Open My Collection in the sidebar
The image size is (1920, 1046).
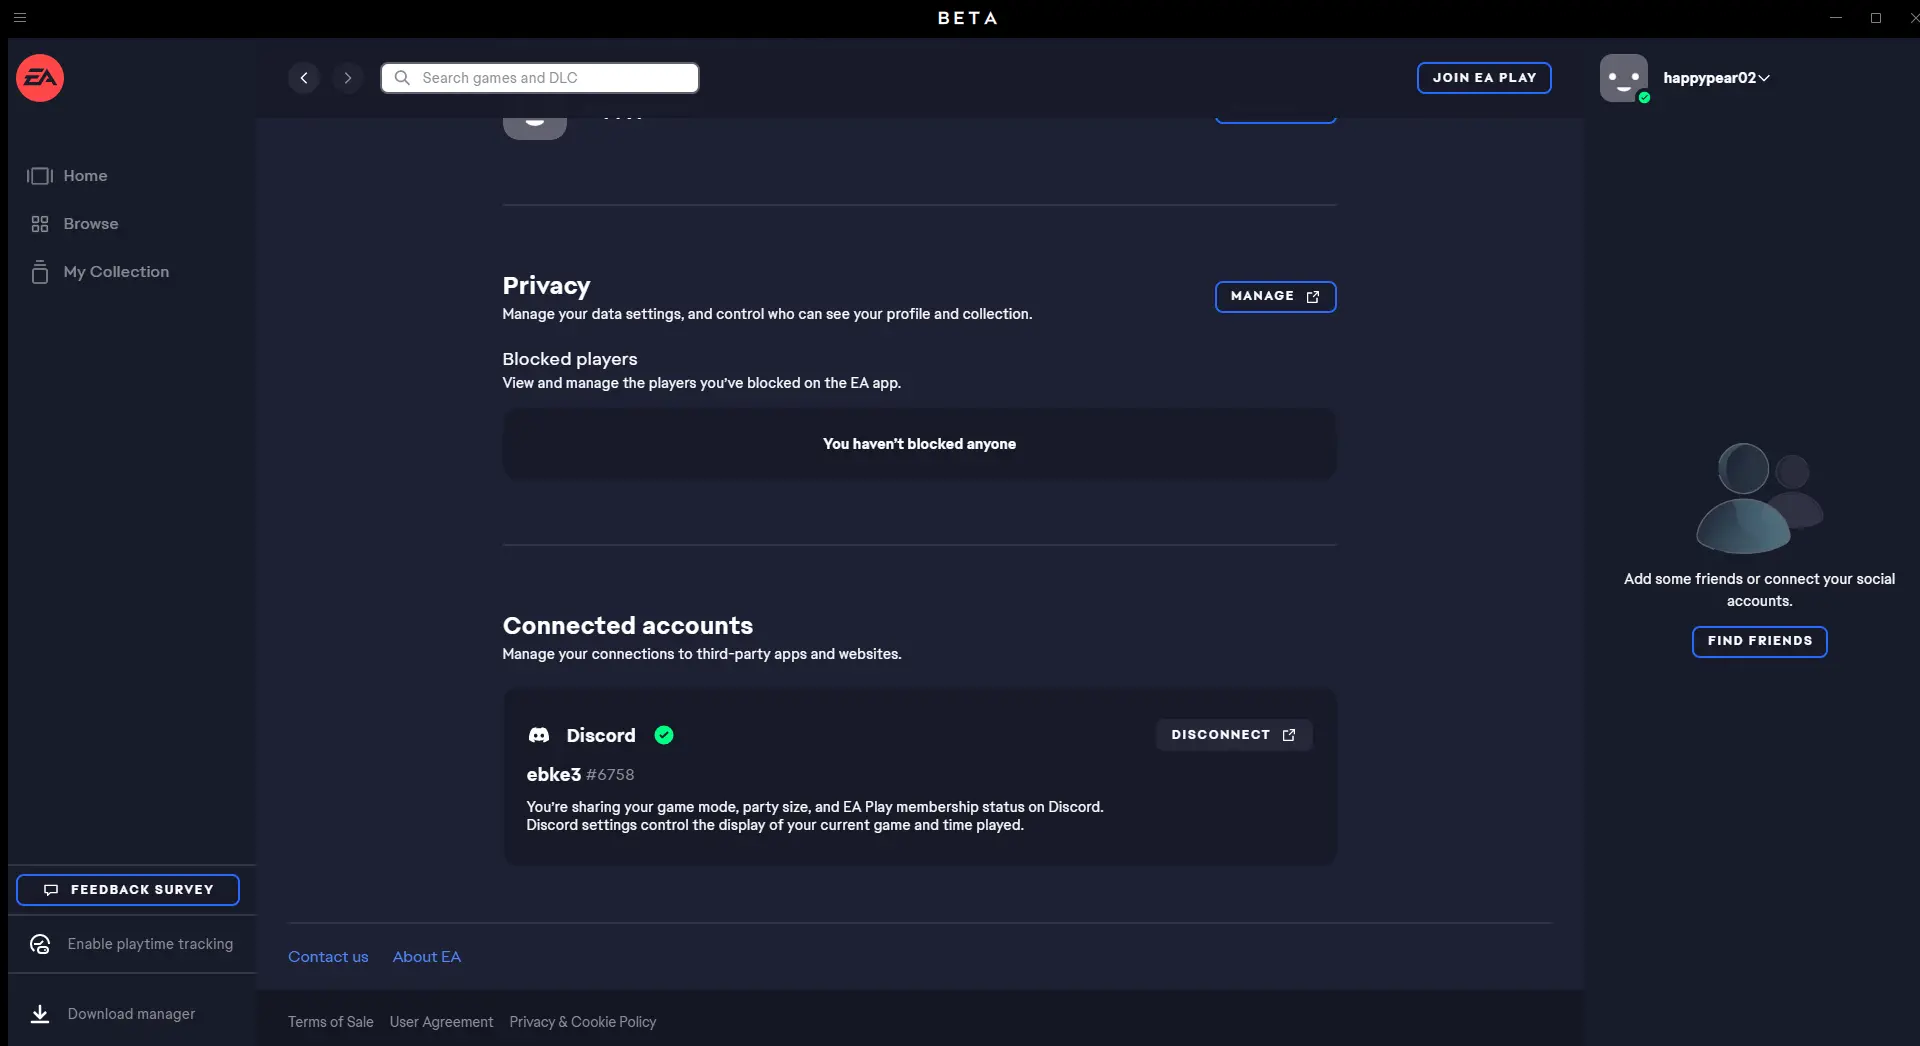click(x=116, y=272)
